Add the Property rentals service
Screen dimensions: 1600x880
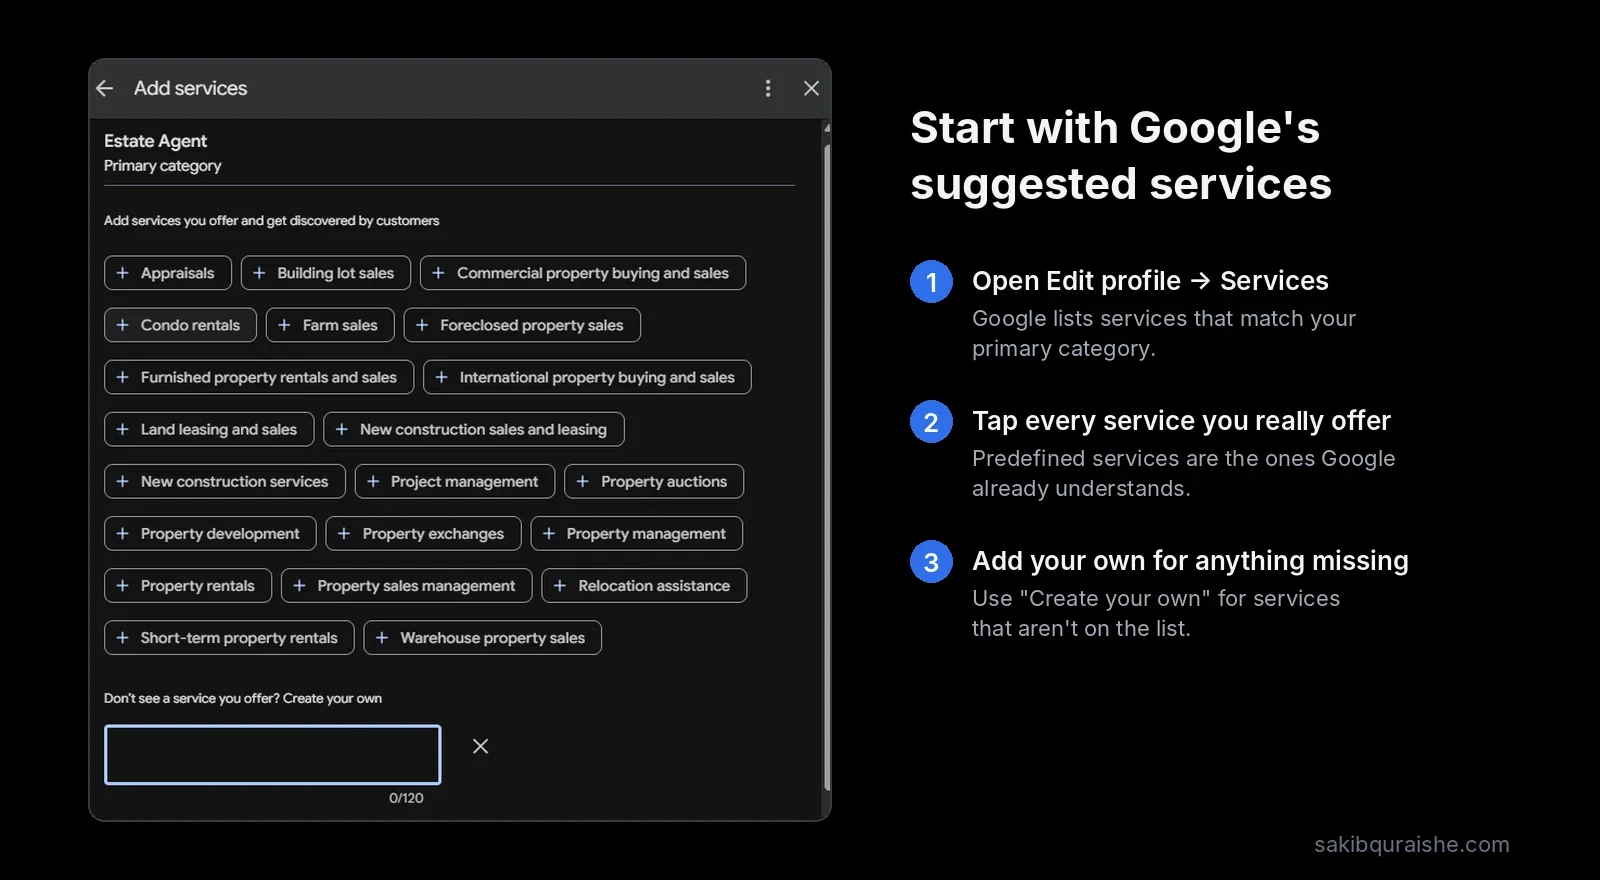188,585
